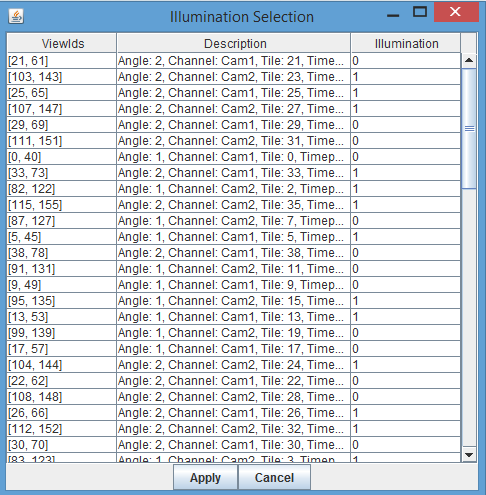Click the scrollbar down arrow
The height and width of the screenshot is (495, 486).
[469, 455]
